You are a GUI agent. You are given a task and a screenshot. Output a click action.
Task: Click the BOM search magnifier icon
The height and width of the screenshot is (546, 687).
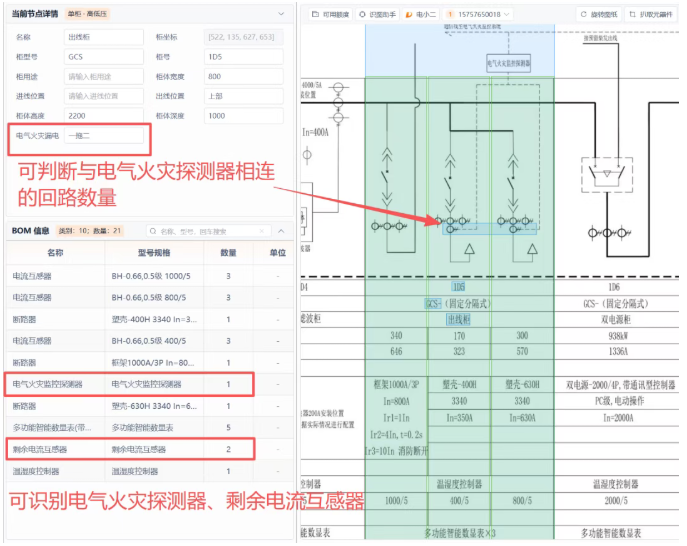(x=153, y=231)
